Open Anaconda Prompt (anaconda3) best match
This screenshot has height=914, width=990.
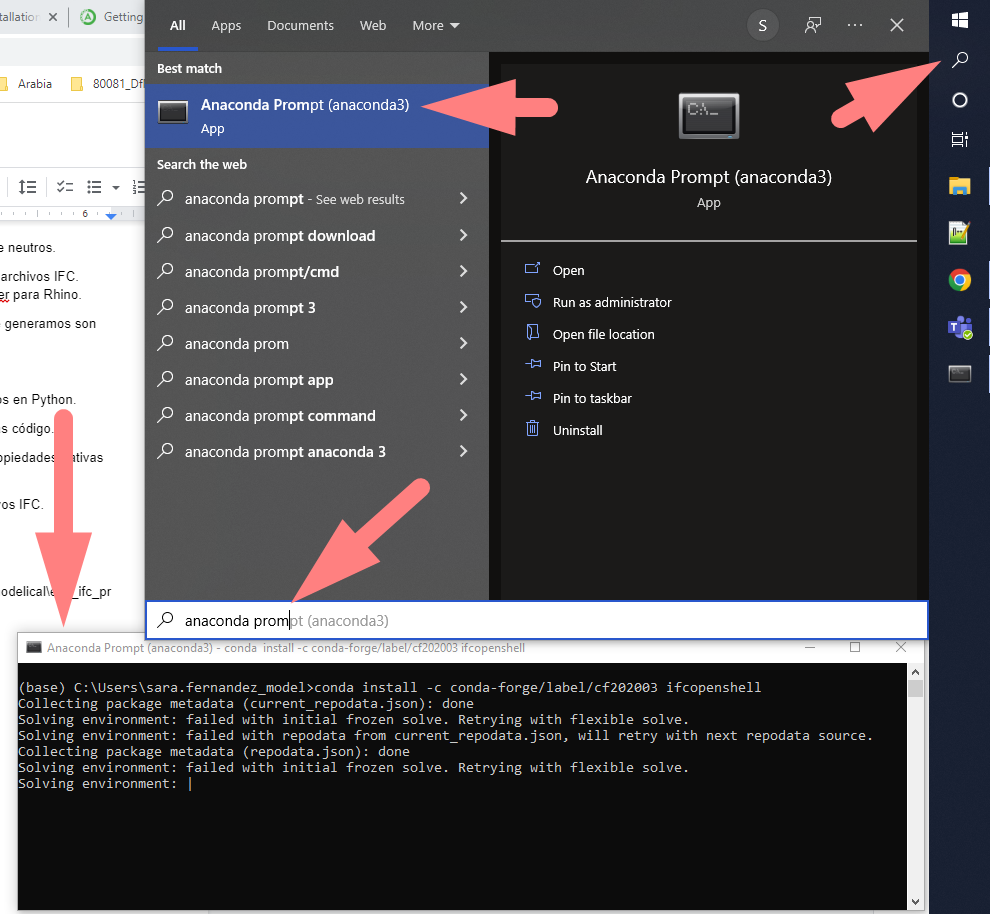point(317,116)
